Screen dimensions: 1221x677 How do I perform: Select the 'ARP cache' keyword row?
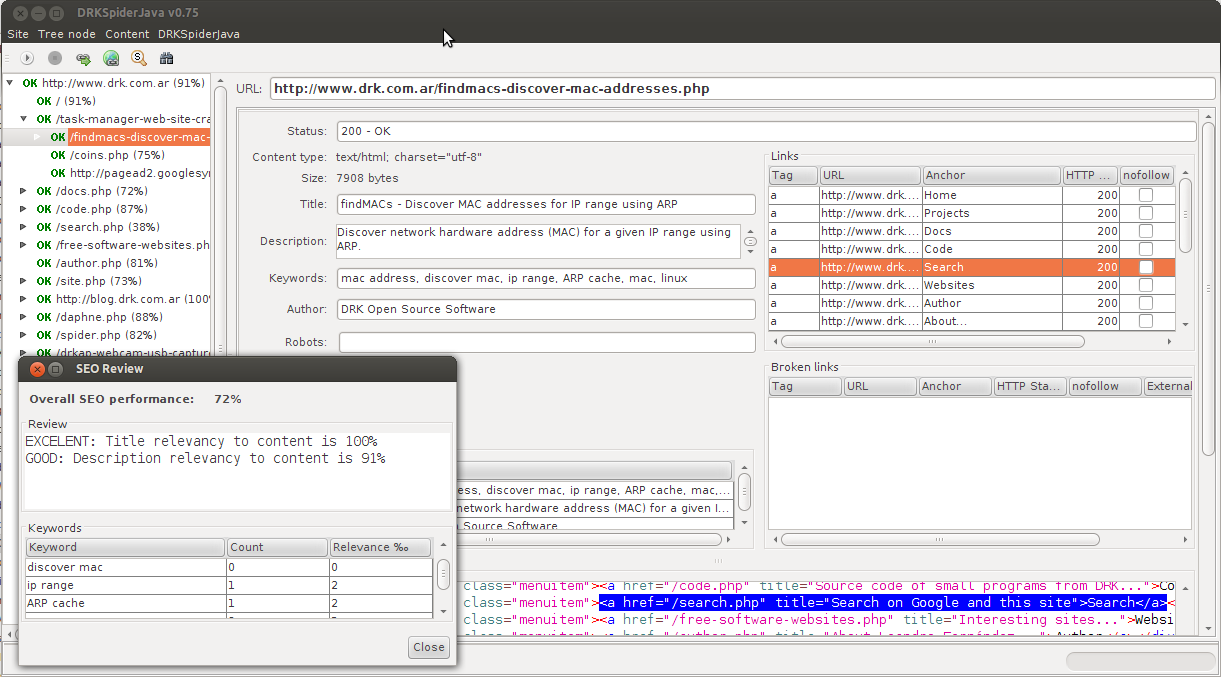tap(229, 603)
